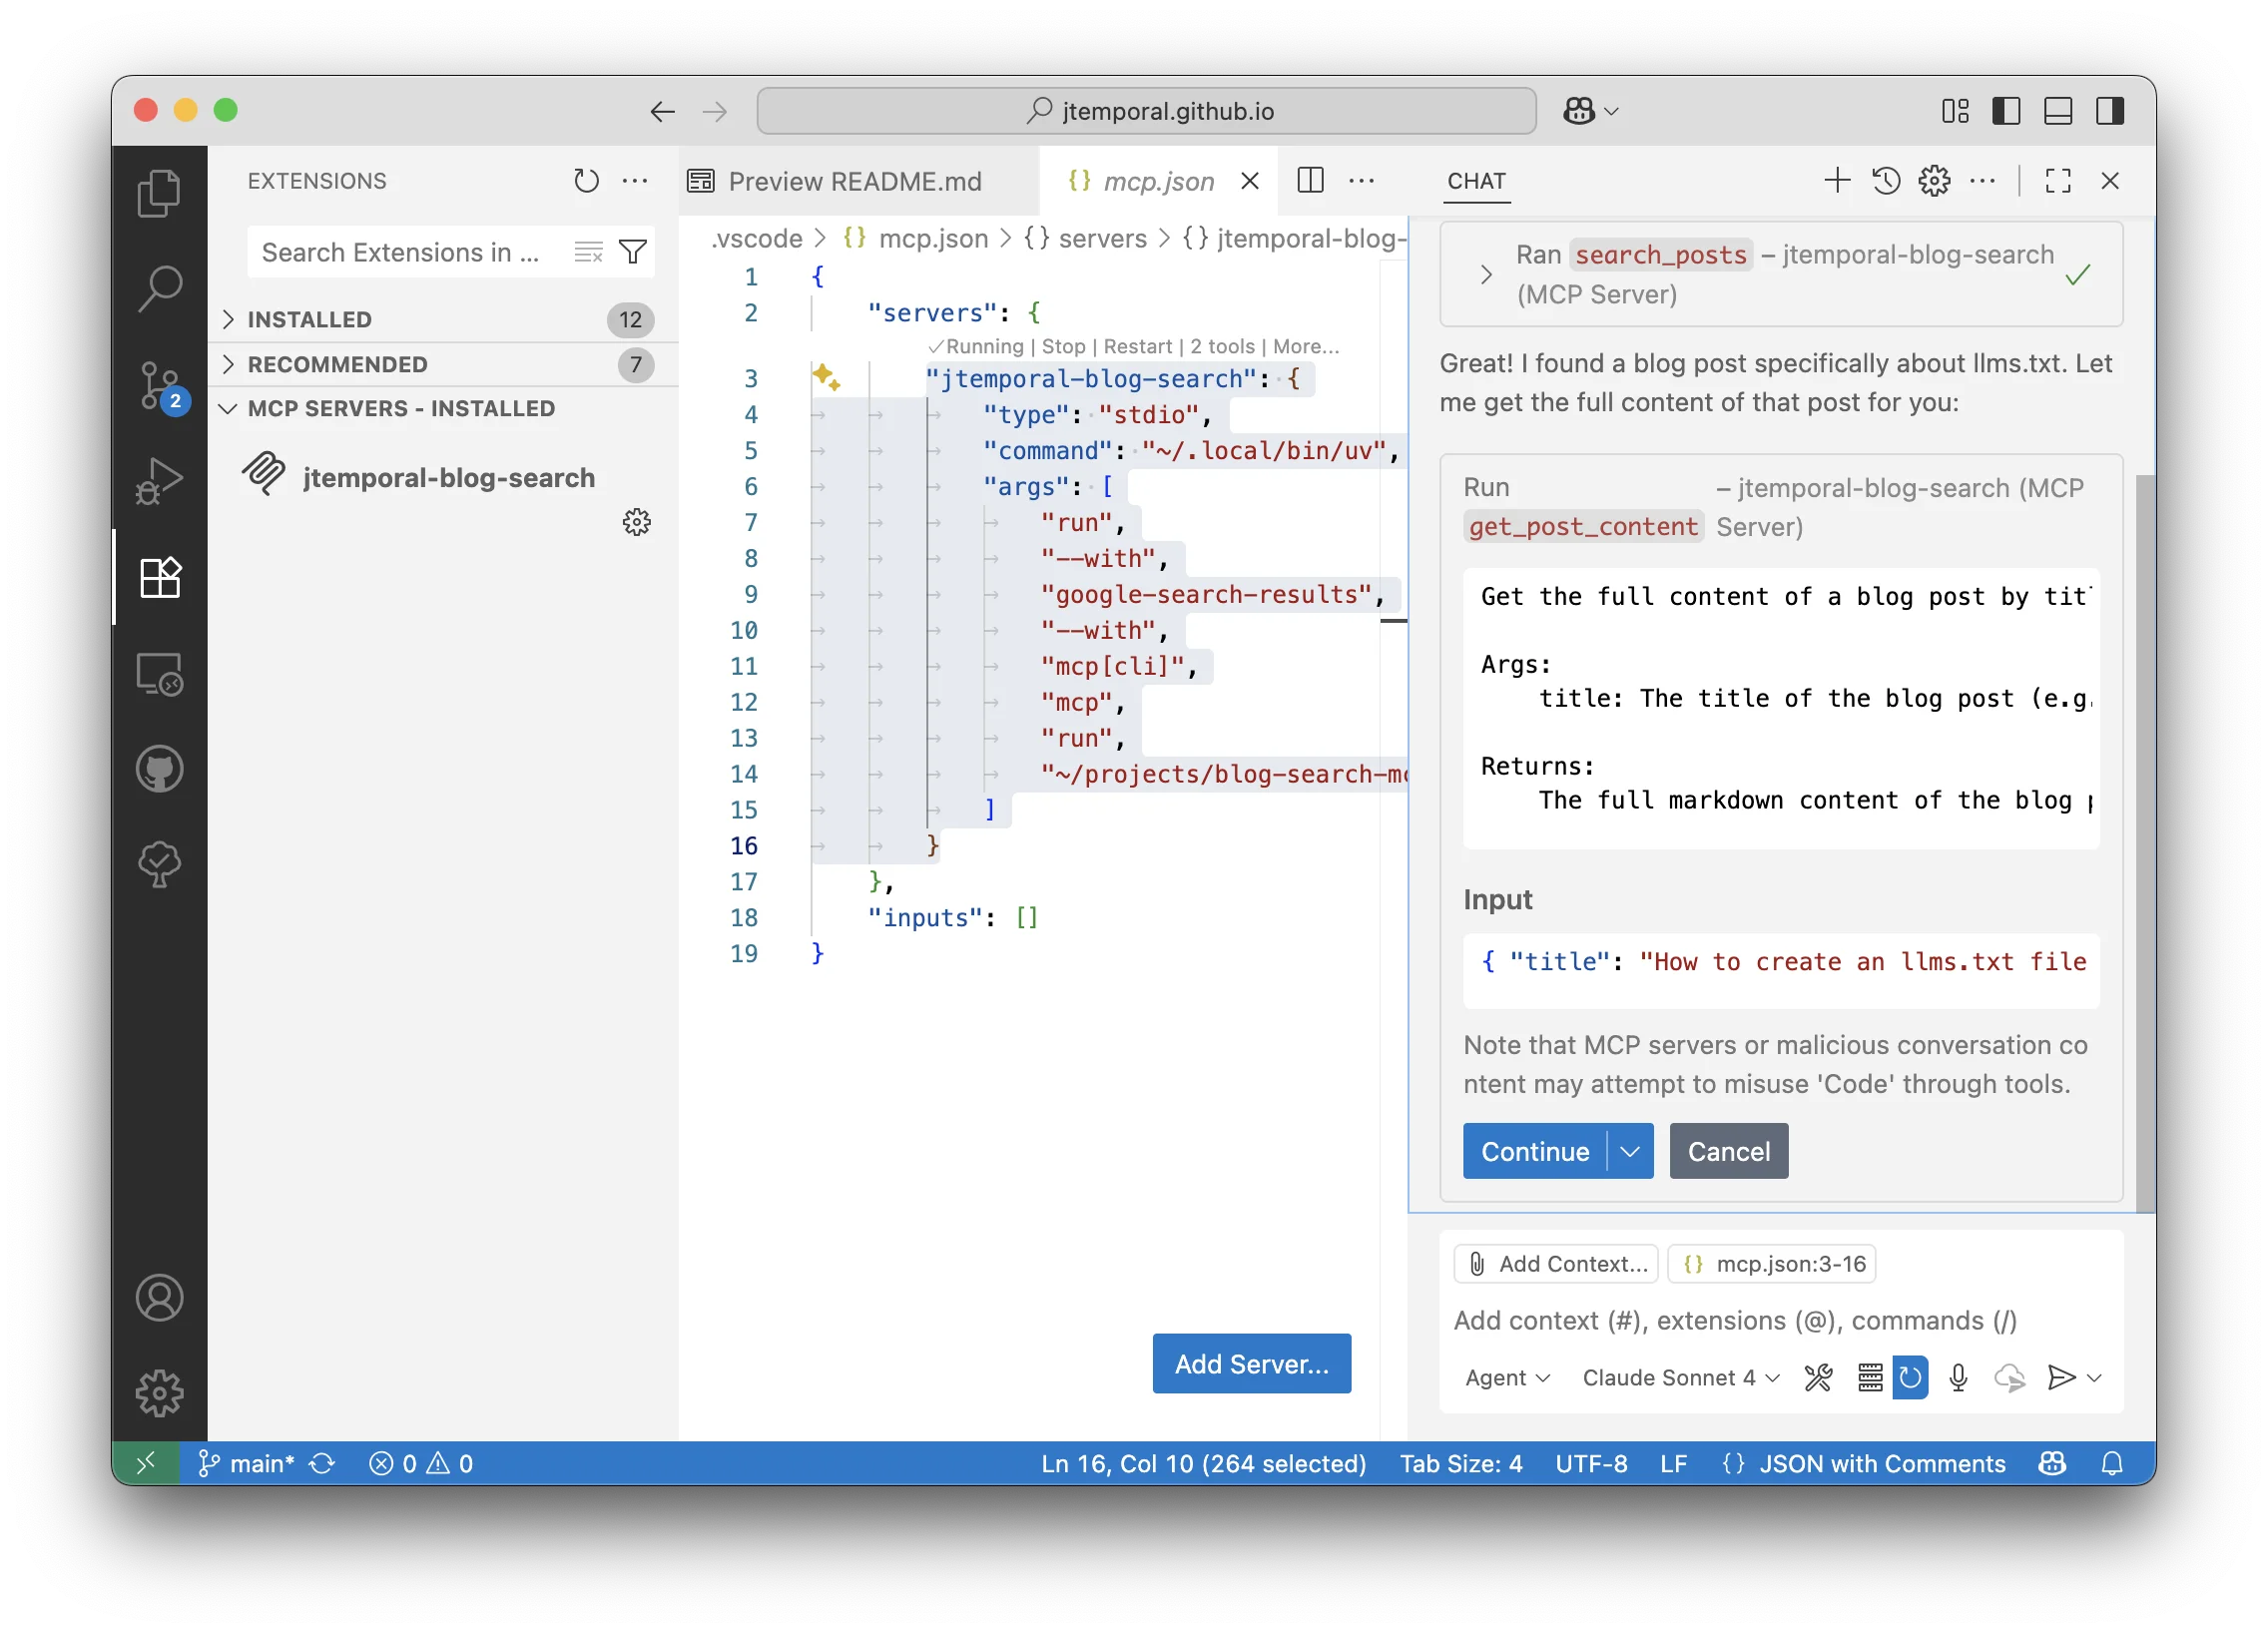Start voice chat with microphone icon
The height and width of the screenshot is (1633, 2268).
(x=1958, y=1377)
